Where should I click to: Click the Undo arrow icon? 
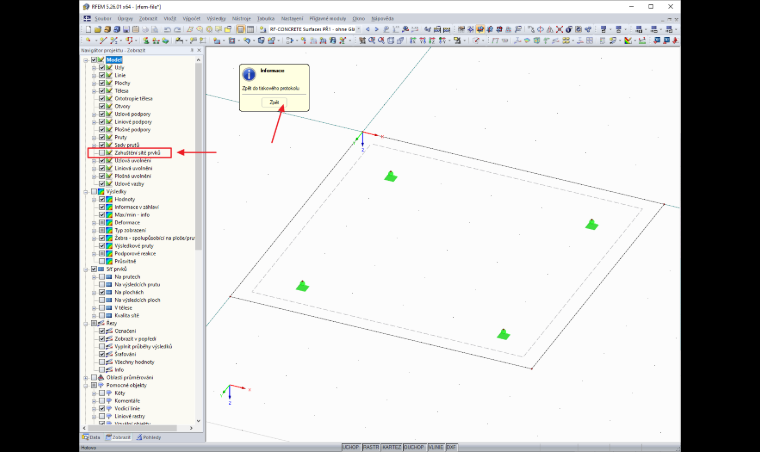tap(167, 30)
